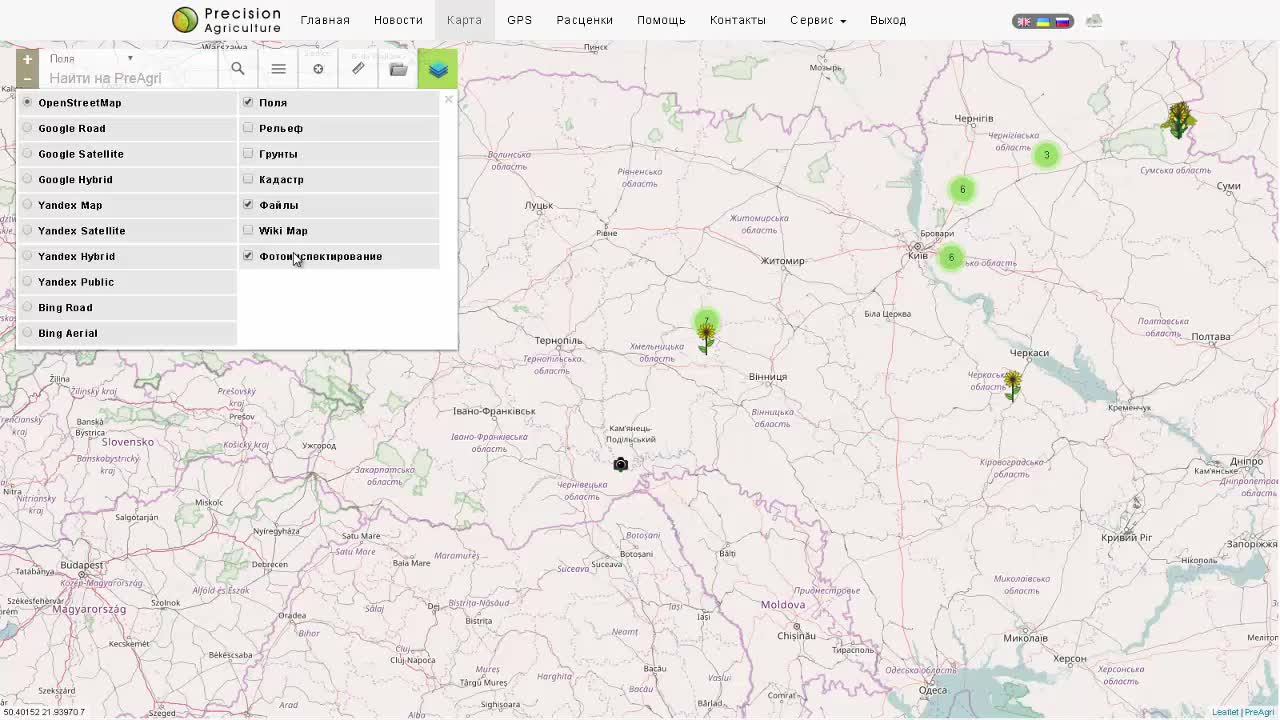Click the Chișinău city label

pyautogui.click(x=797, y=635)
